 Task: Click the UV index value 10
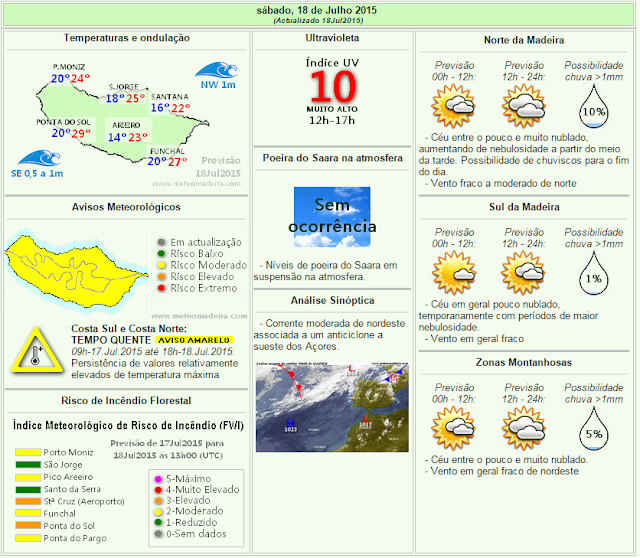coord(333,87)
